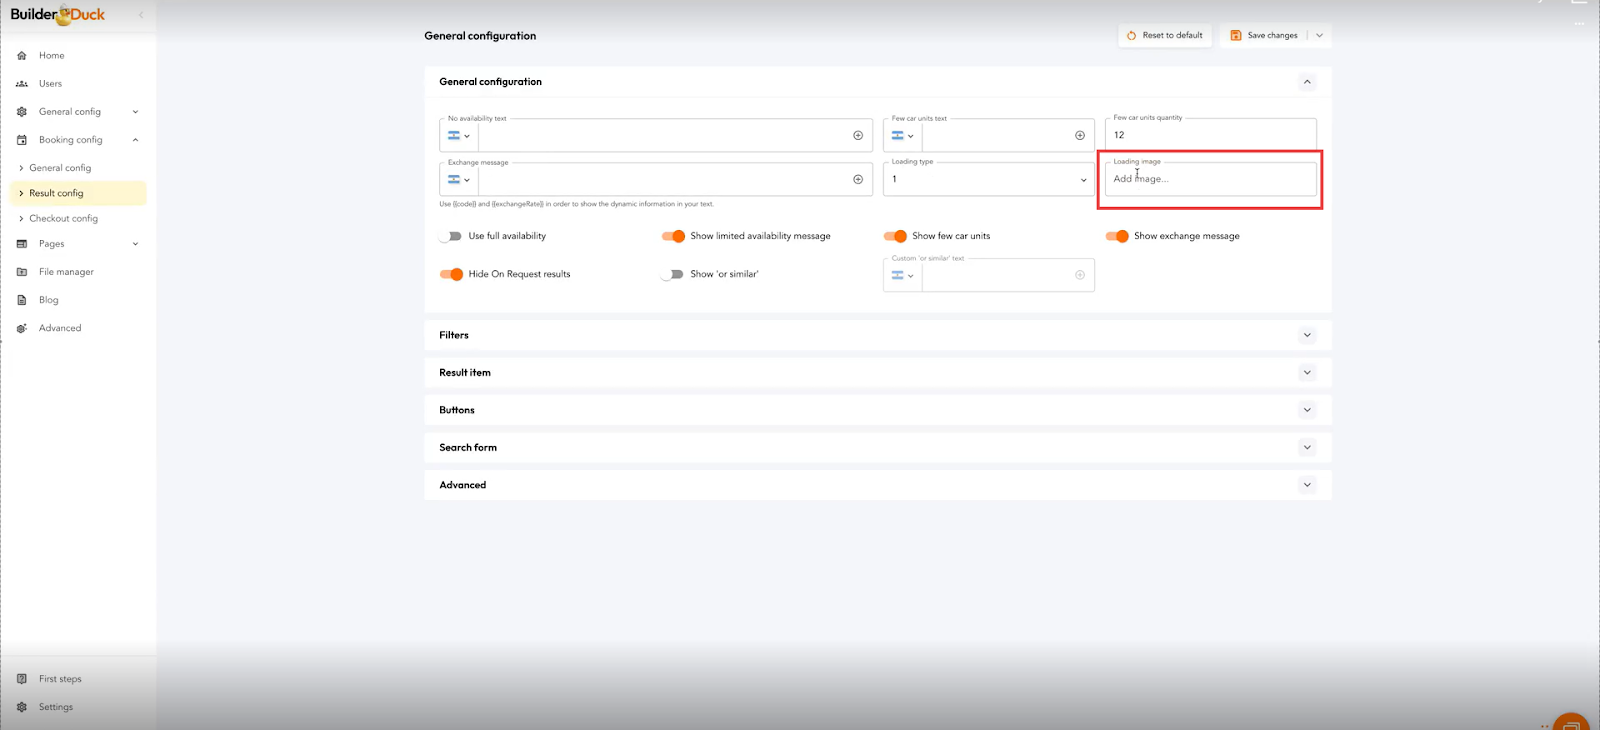Click plus icon in No availability text field

click(x=858, y=136)
